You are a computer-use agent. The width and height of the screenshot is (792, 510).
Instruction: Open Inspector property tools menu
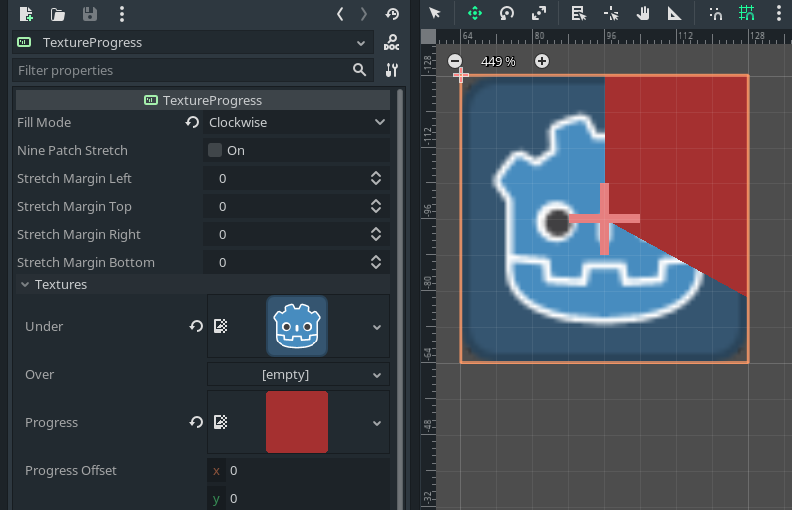point(391,70)
